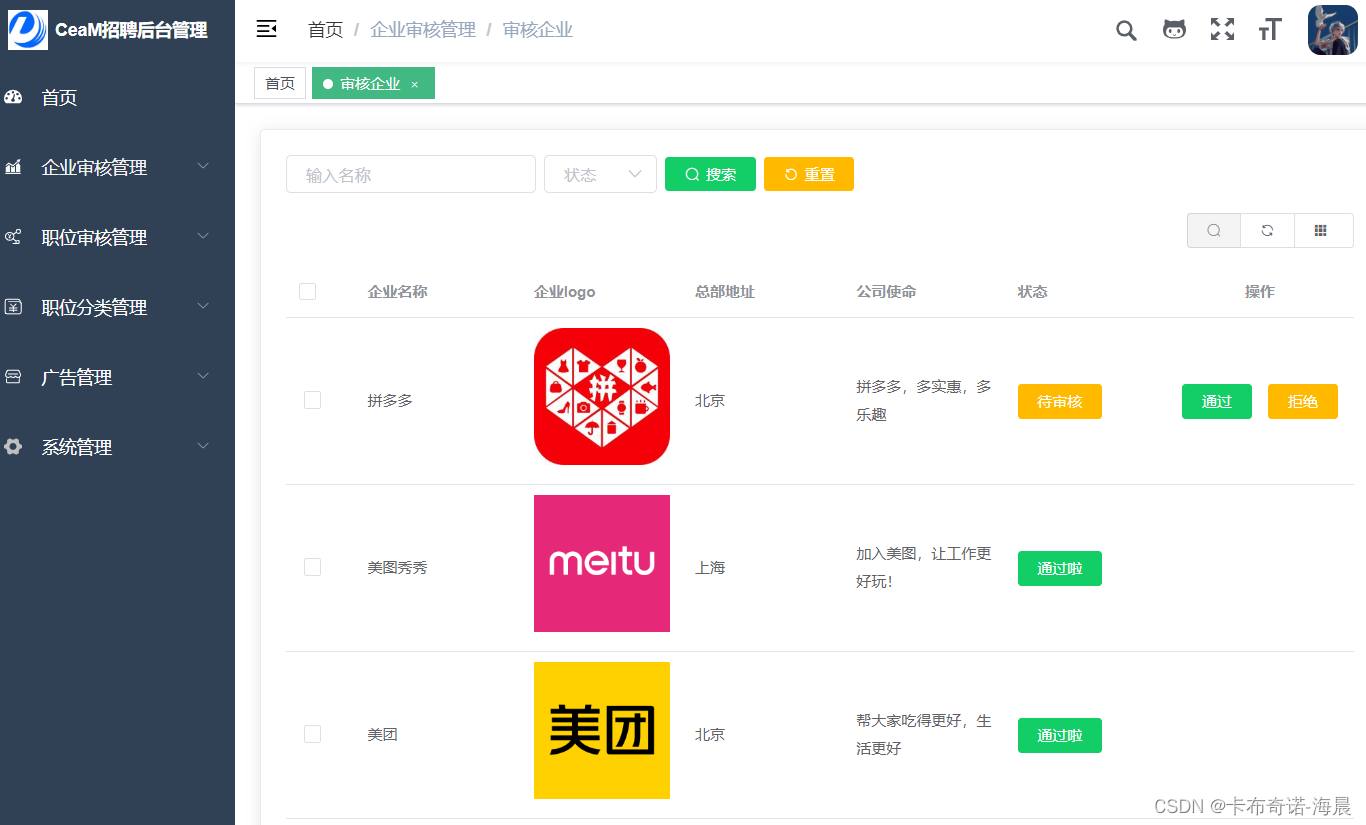
Task: Click the mission text 加入美图，让工作更好玩
Action: (x=924, y=567)
